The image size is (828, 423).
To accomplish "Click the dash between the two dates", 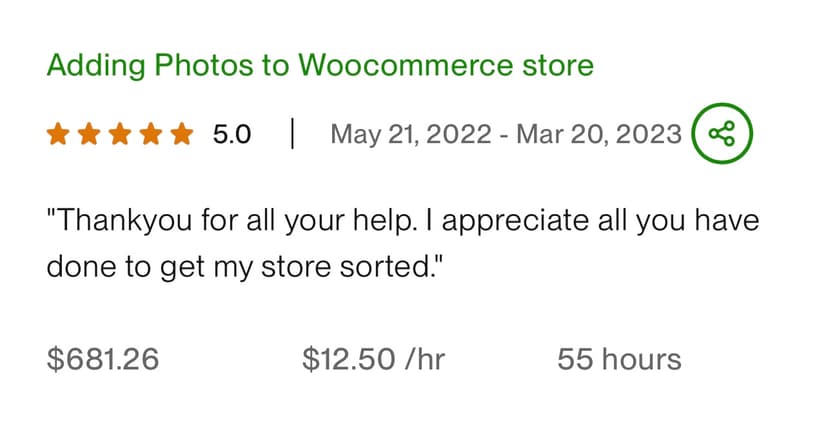I will pyautogui.click(x=504, y=134).
